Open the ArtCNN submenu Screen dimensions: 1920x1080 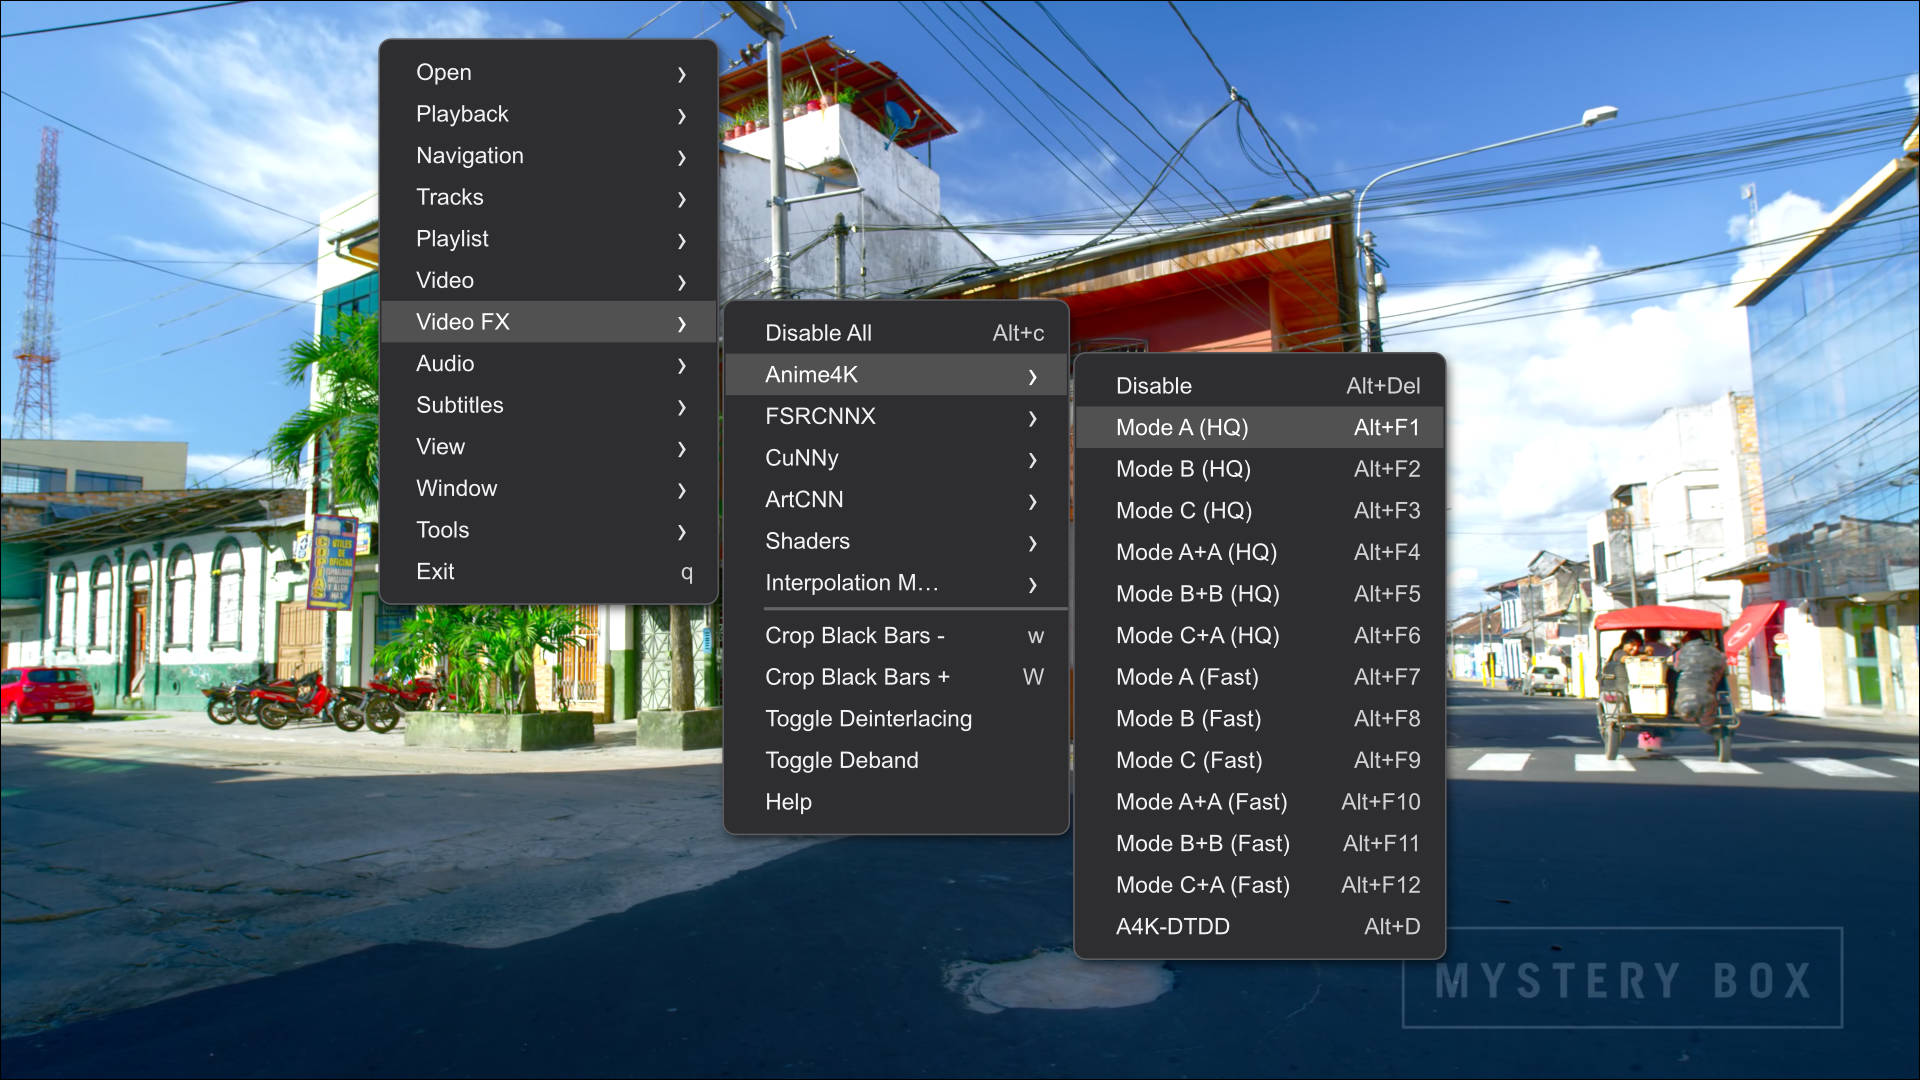point(896,500)
